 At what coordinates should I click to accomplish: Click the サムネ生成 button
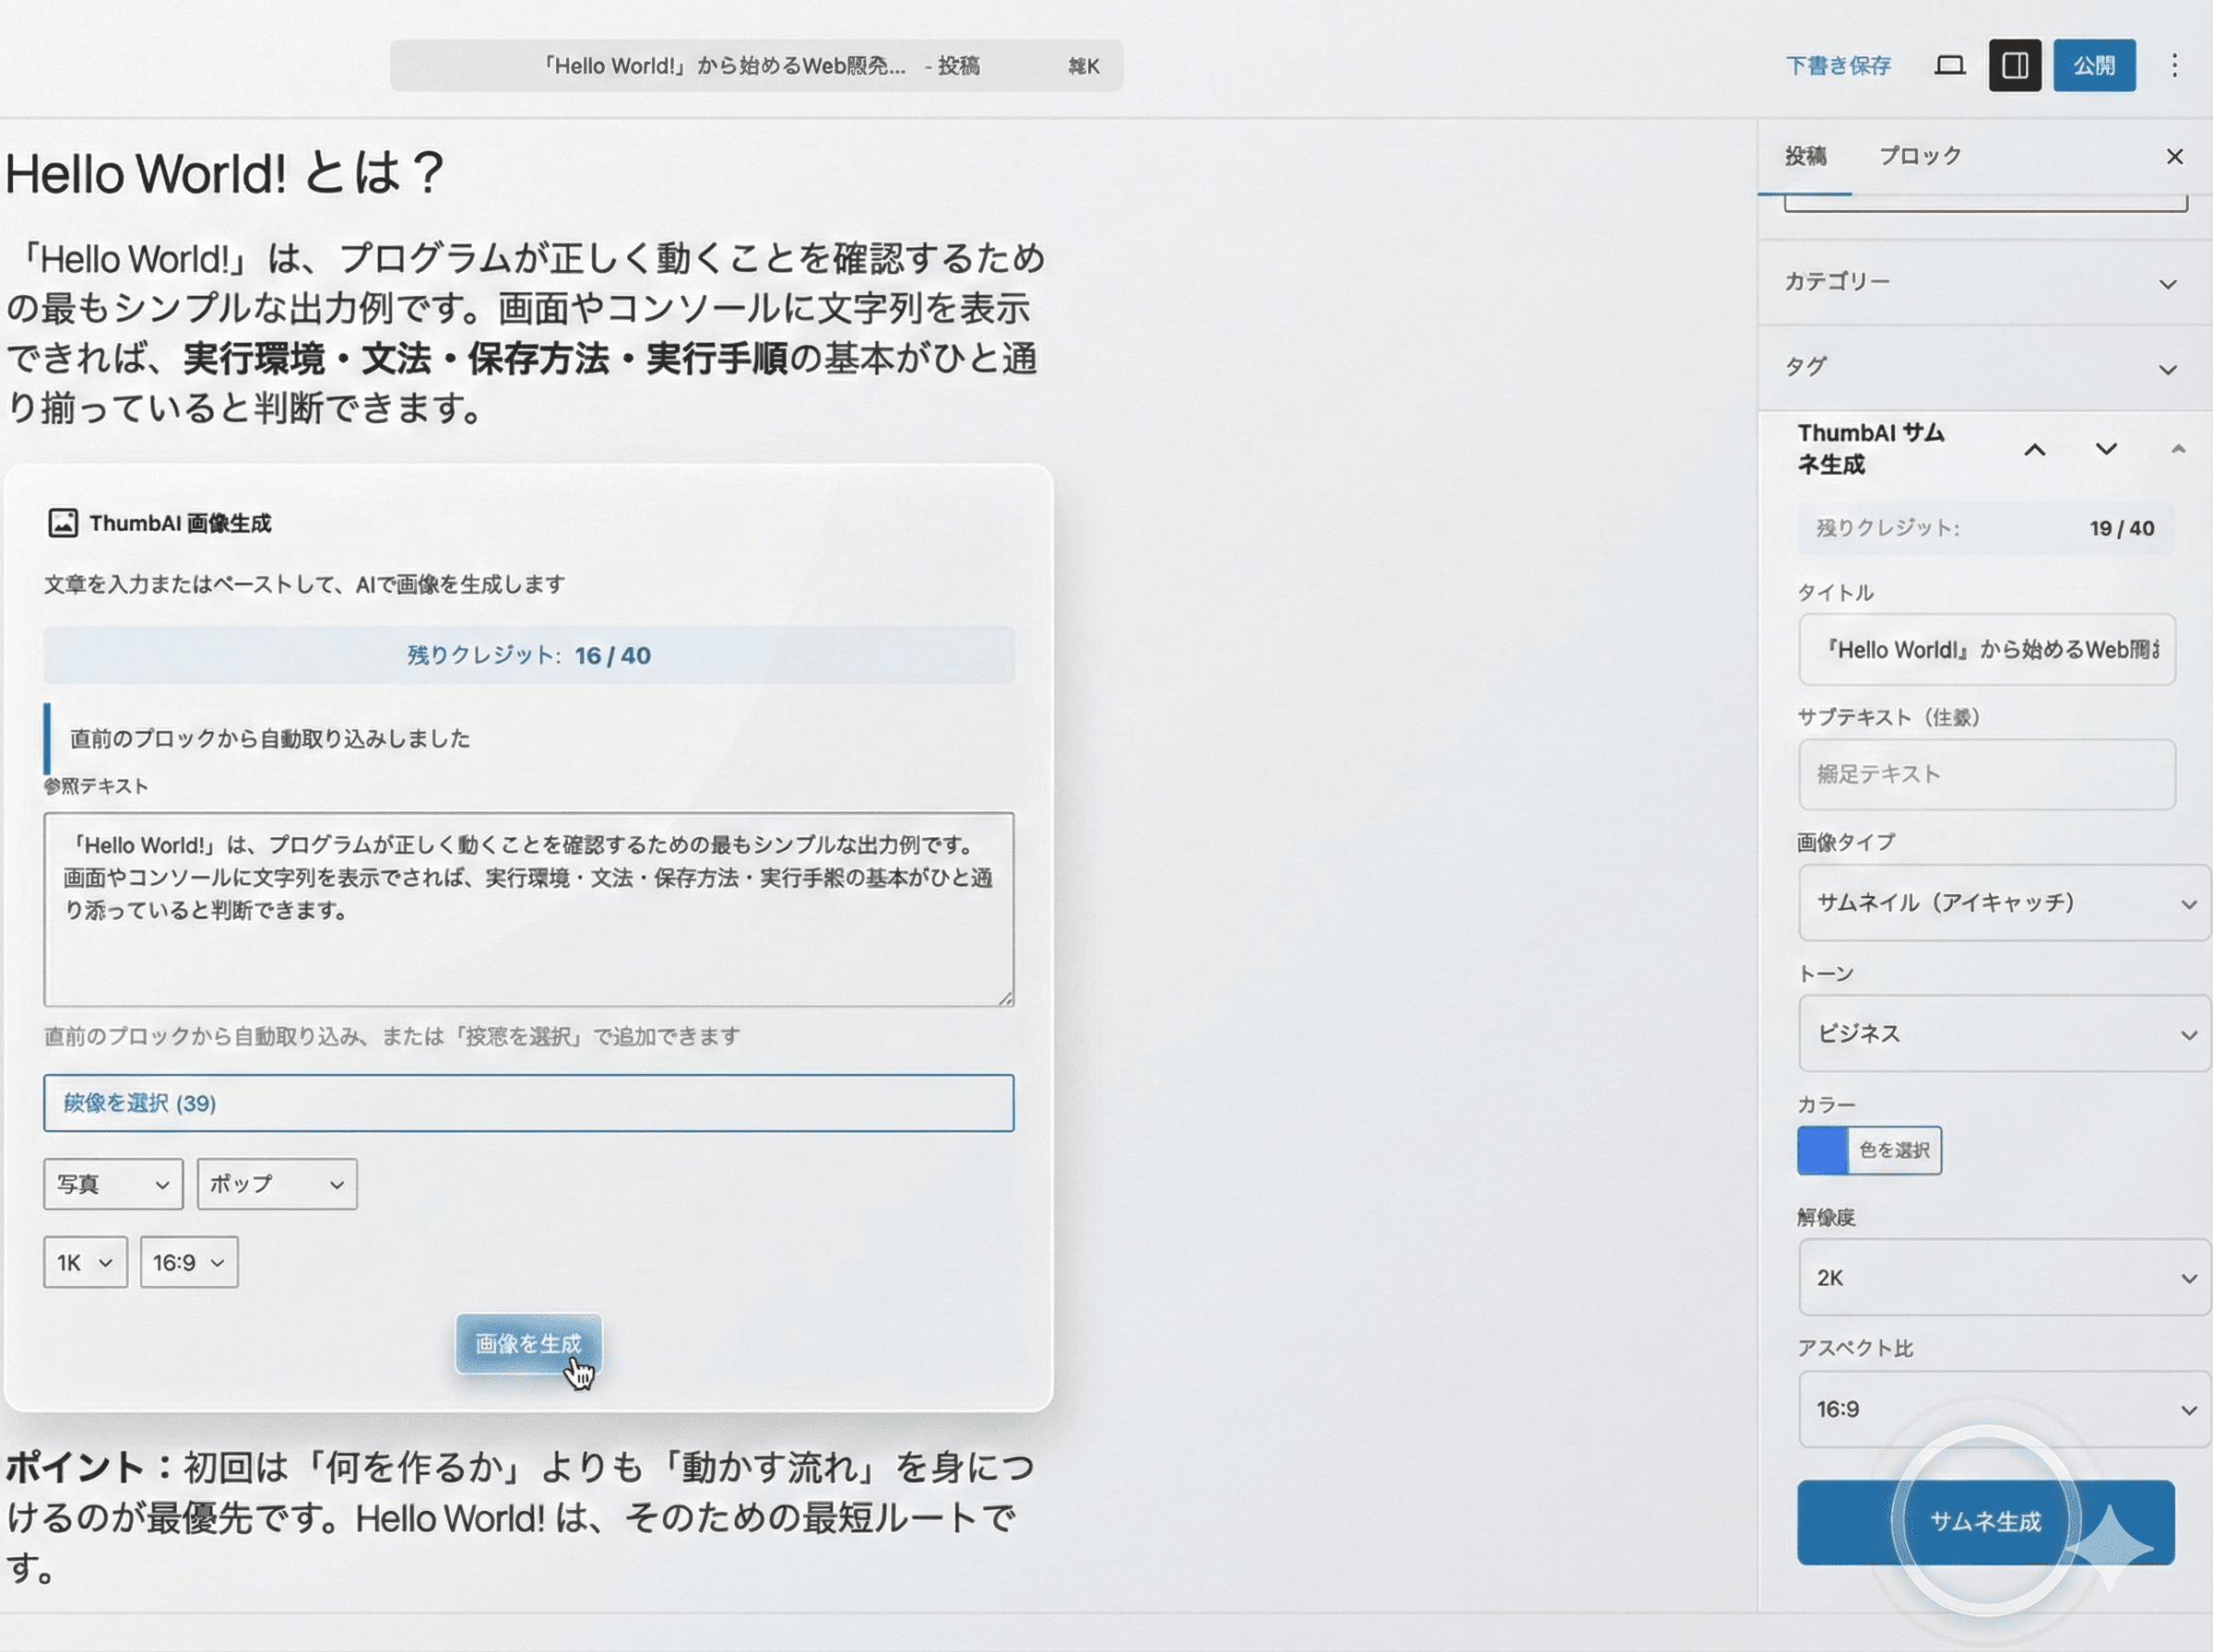1984,1522
